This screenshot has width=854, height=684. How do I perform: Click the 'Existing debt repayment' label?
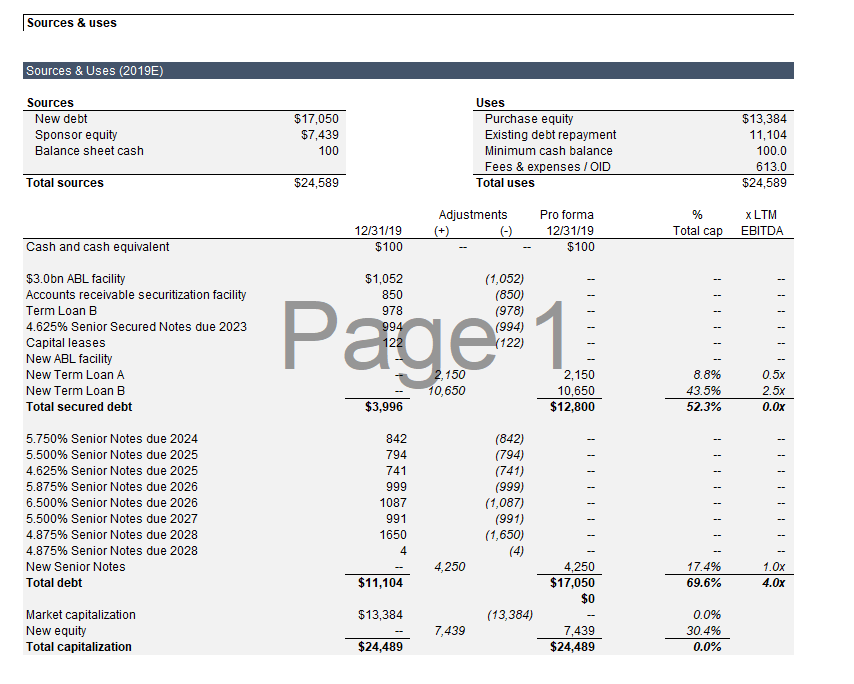click(550, 135)
